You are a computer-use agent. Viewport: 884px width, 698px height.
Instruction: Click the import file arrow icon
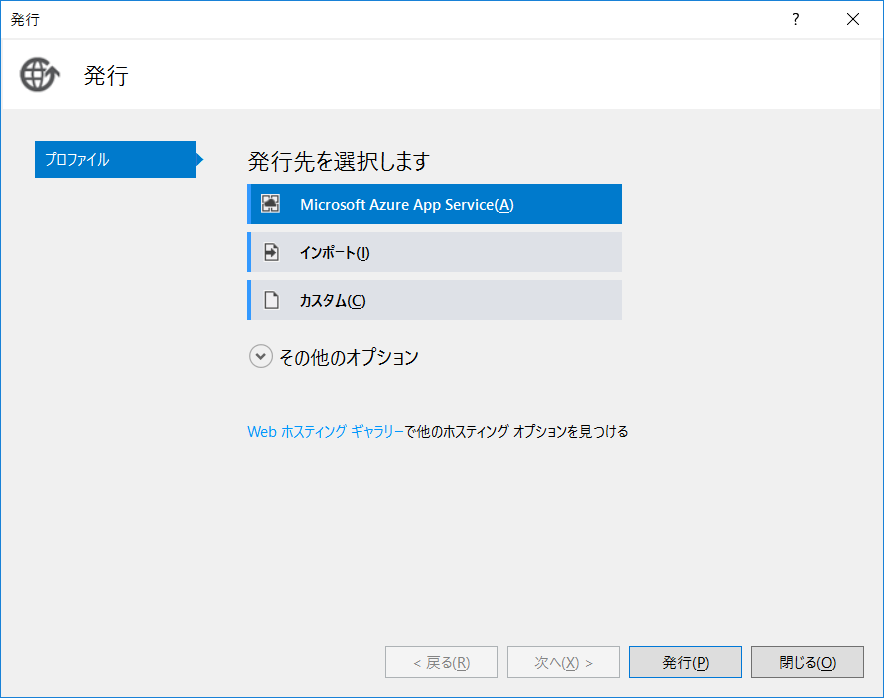point(271,252)
